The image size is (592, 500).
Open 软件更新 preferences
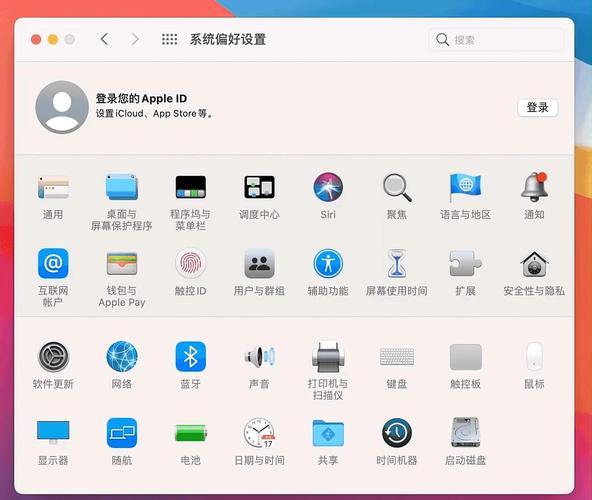click(53, 356)
